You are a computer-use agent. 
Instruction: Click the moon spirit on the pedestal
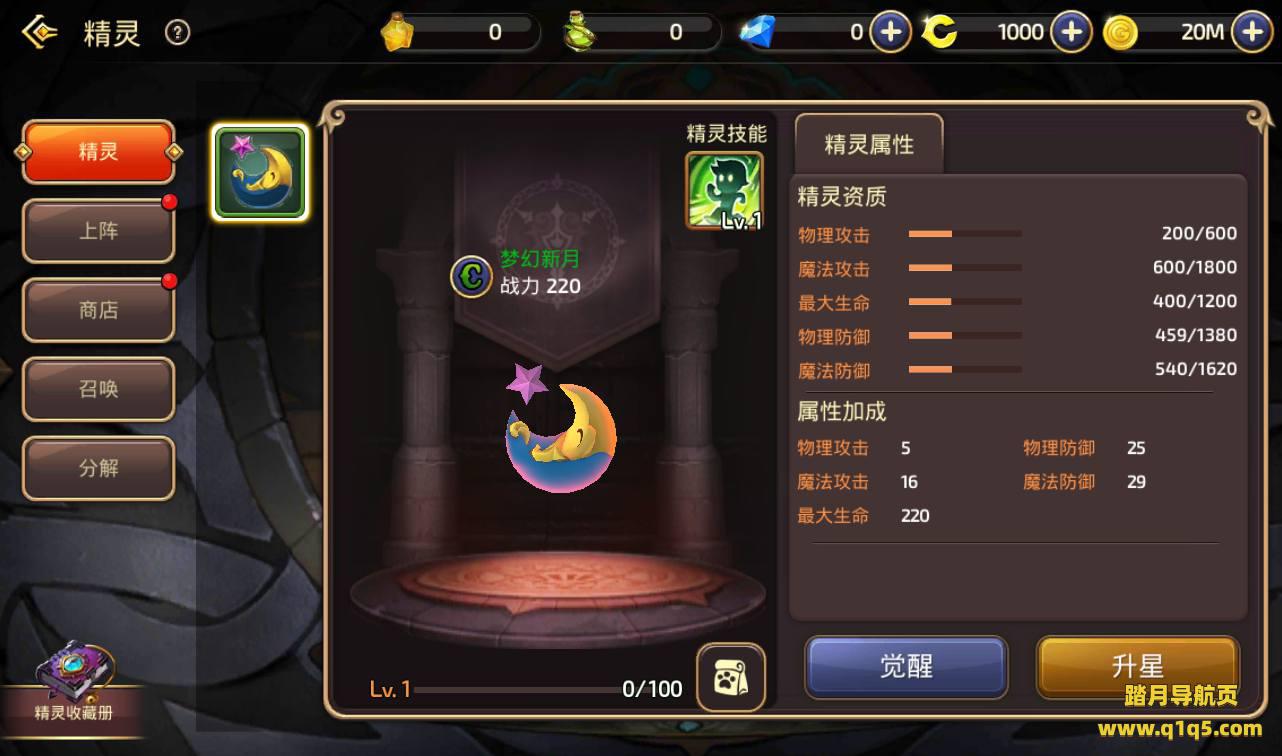561,428
